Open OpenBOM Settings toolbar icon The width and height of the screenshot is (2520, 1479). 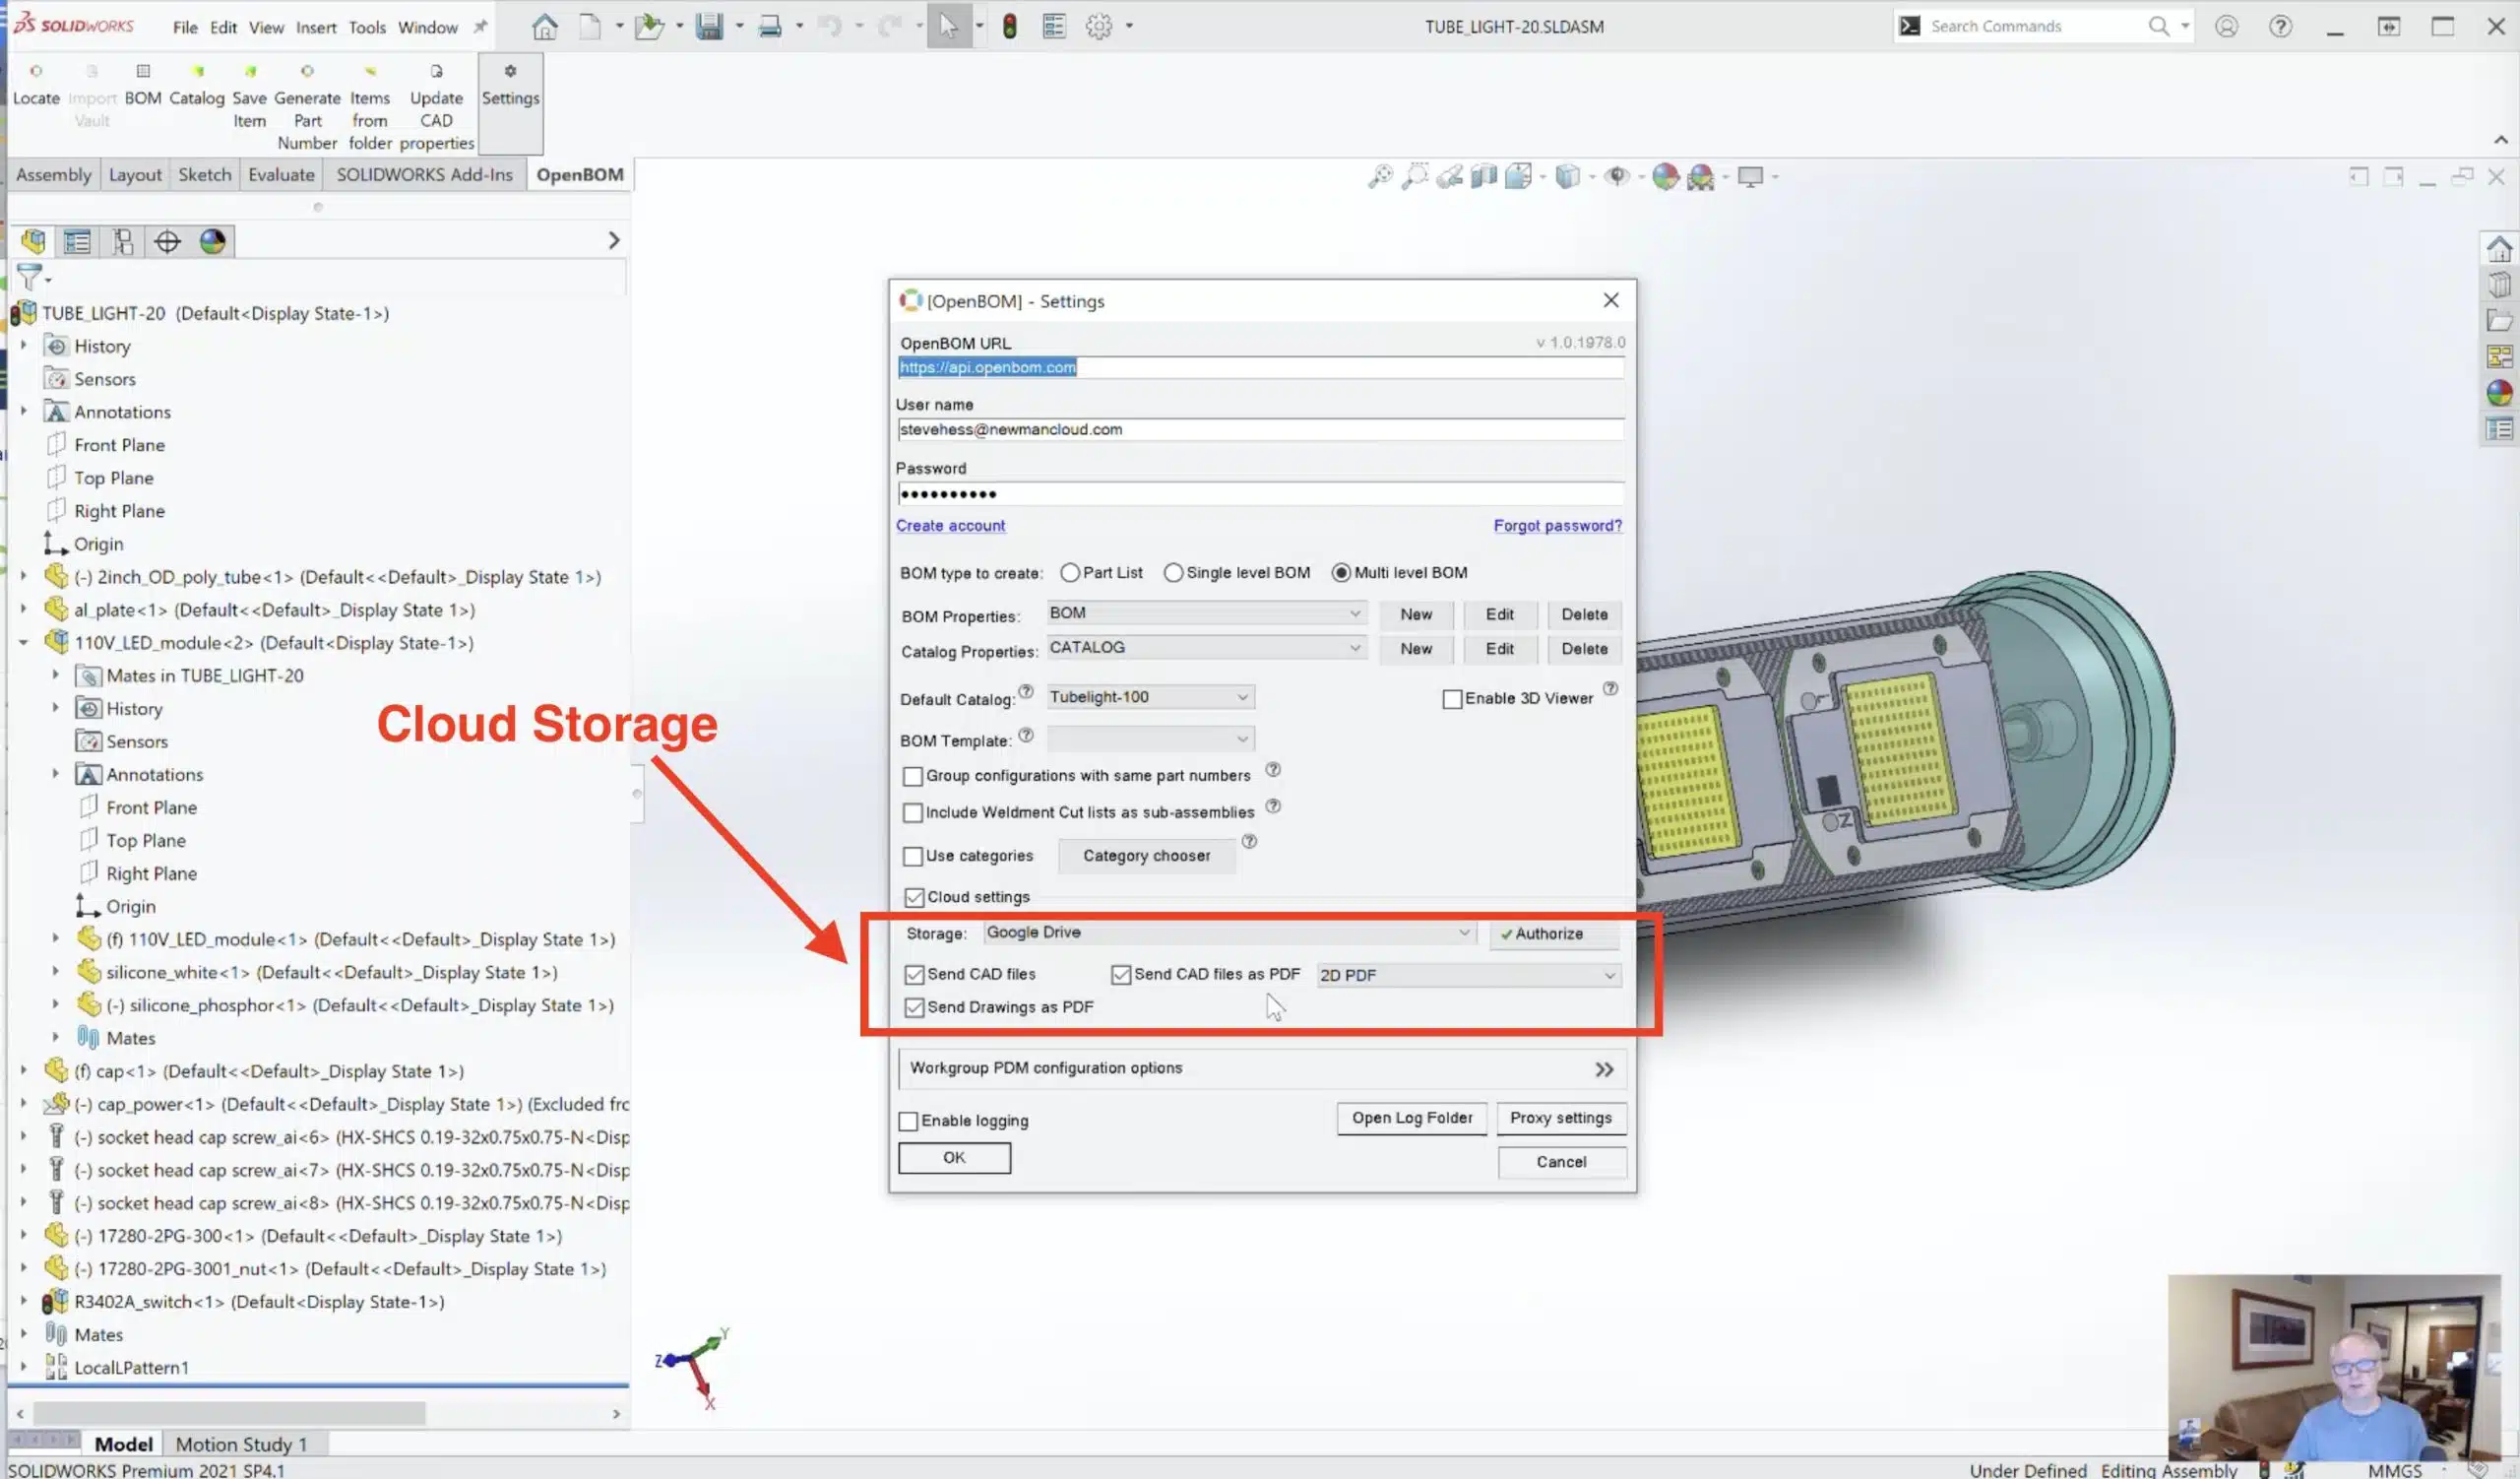coord(510,72)
